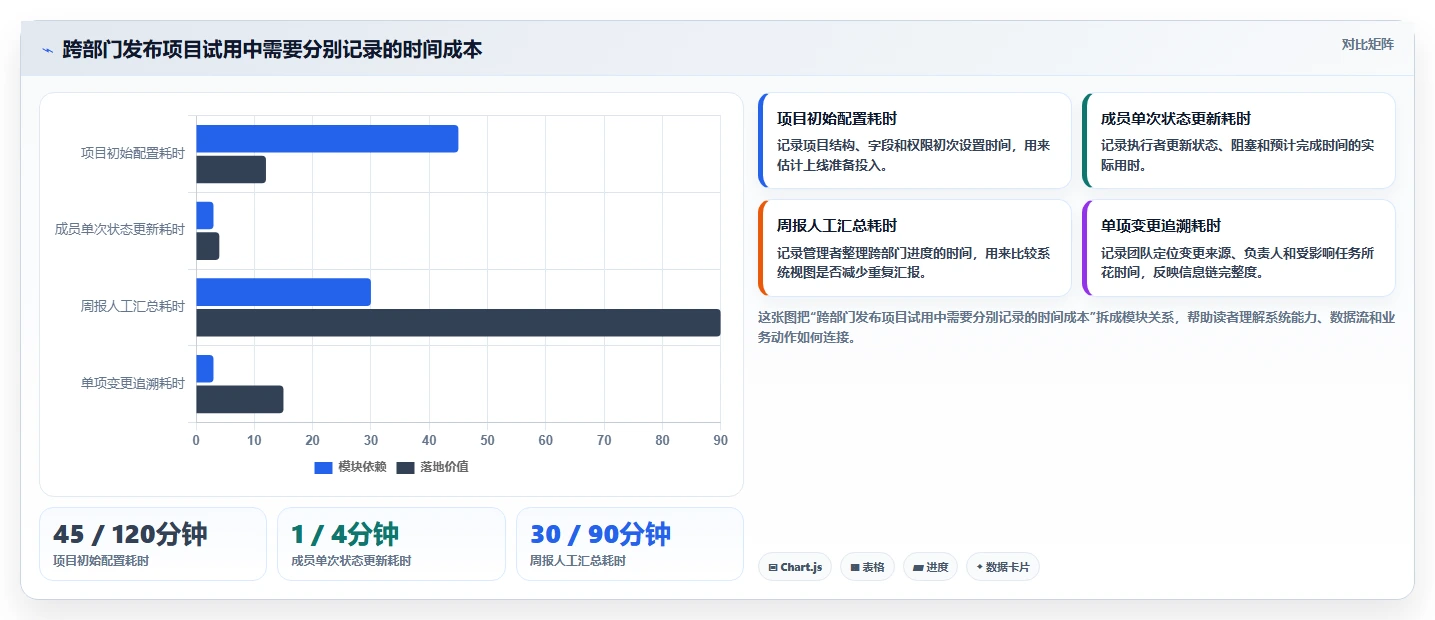Click the Chart.js tag chip
The image size is (1435, 620).
(795, 567)
